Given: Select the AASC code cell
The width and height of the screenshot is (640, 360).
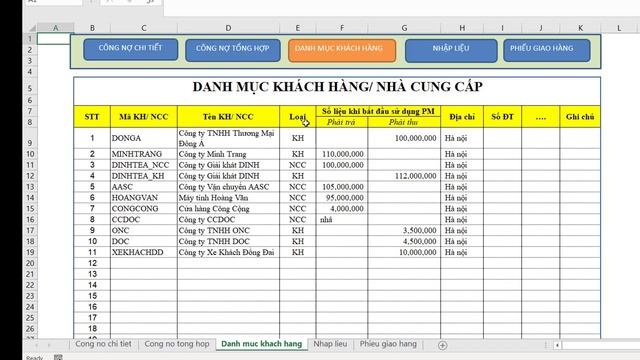Looking at the screenshot, I should coord(144,187).
